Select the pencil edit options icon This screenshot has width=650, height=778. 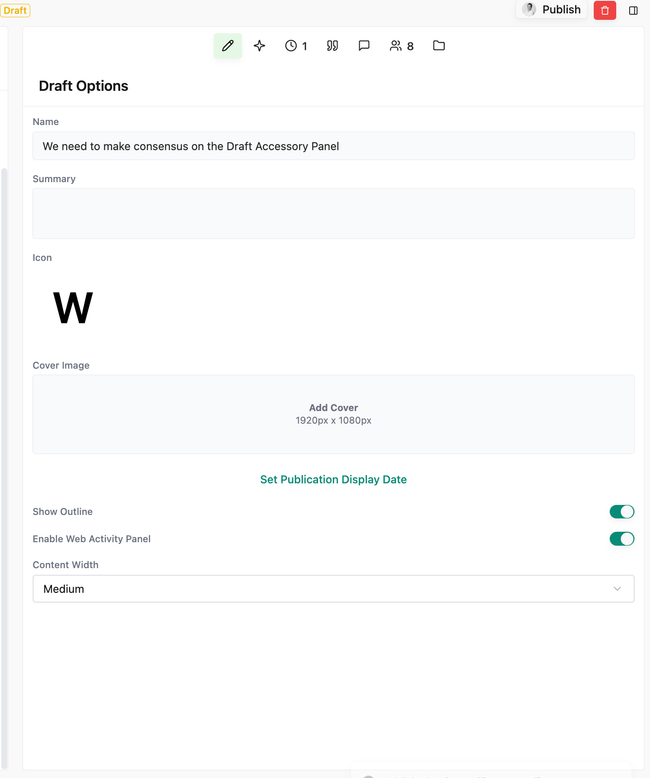coord(228,46)
